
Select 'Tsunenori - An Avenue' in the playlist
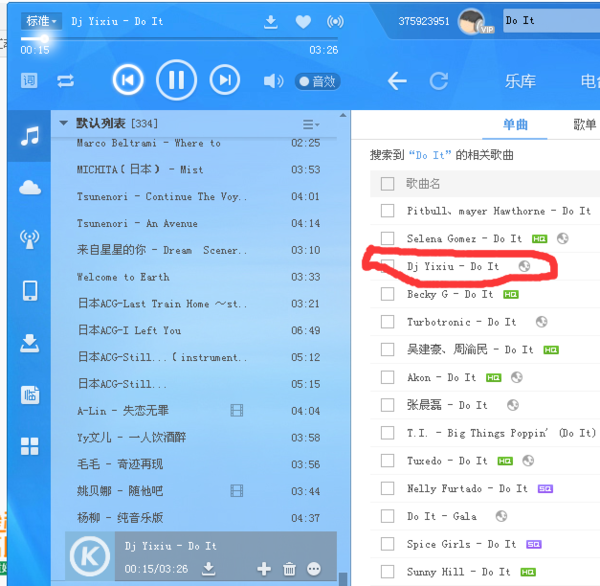137,223
